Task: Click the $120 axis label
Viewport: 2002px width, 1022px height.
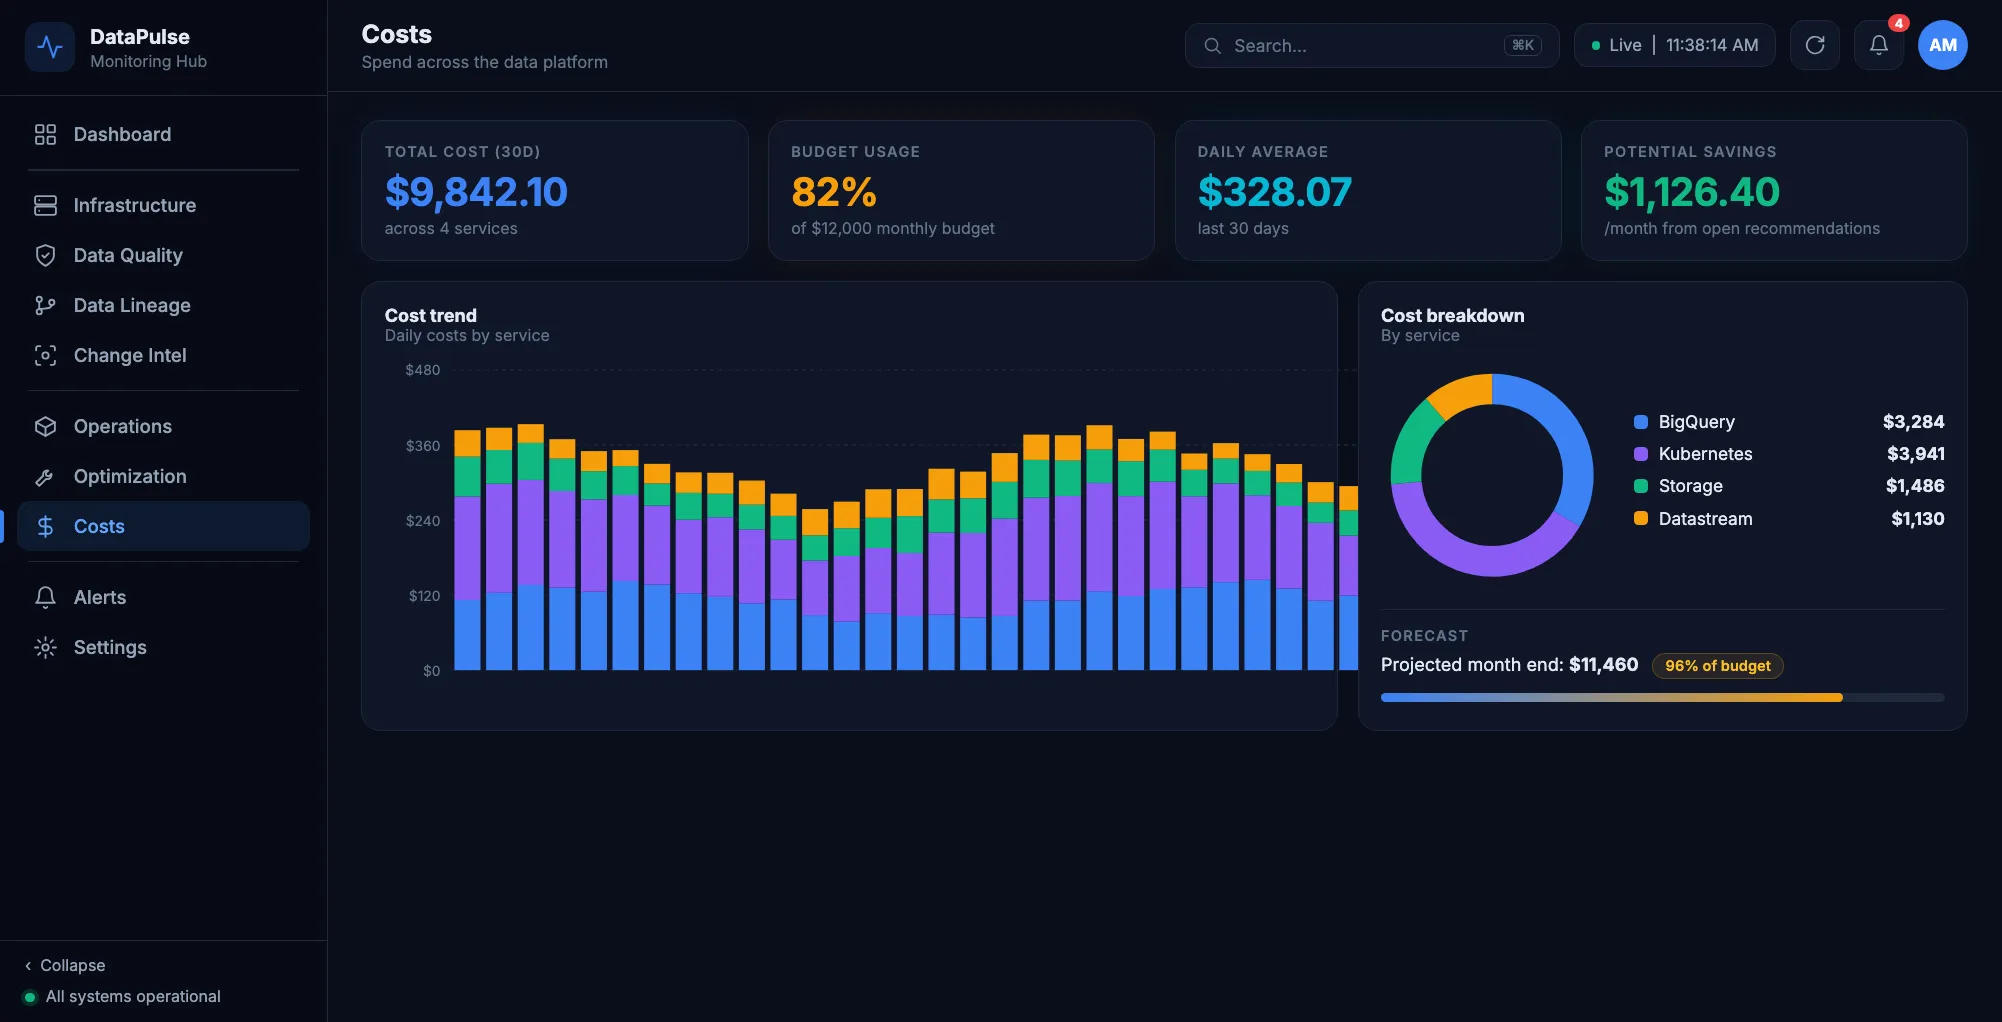Action: click(424, 596)
